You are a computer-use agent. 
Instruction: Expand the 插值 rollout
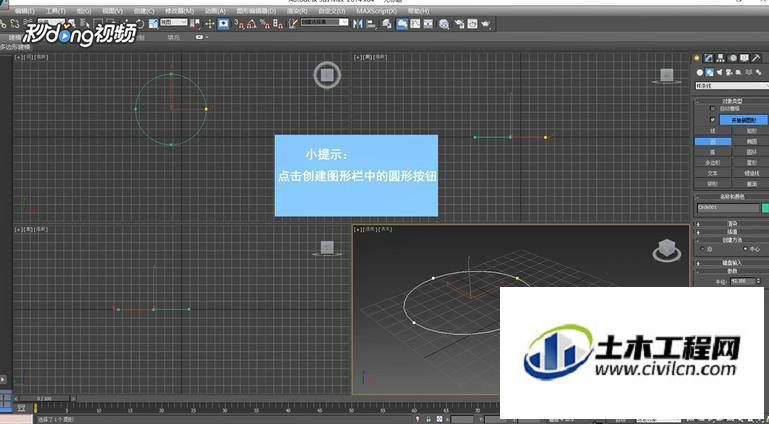pos(732,232)
